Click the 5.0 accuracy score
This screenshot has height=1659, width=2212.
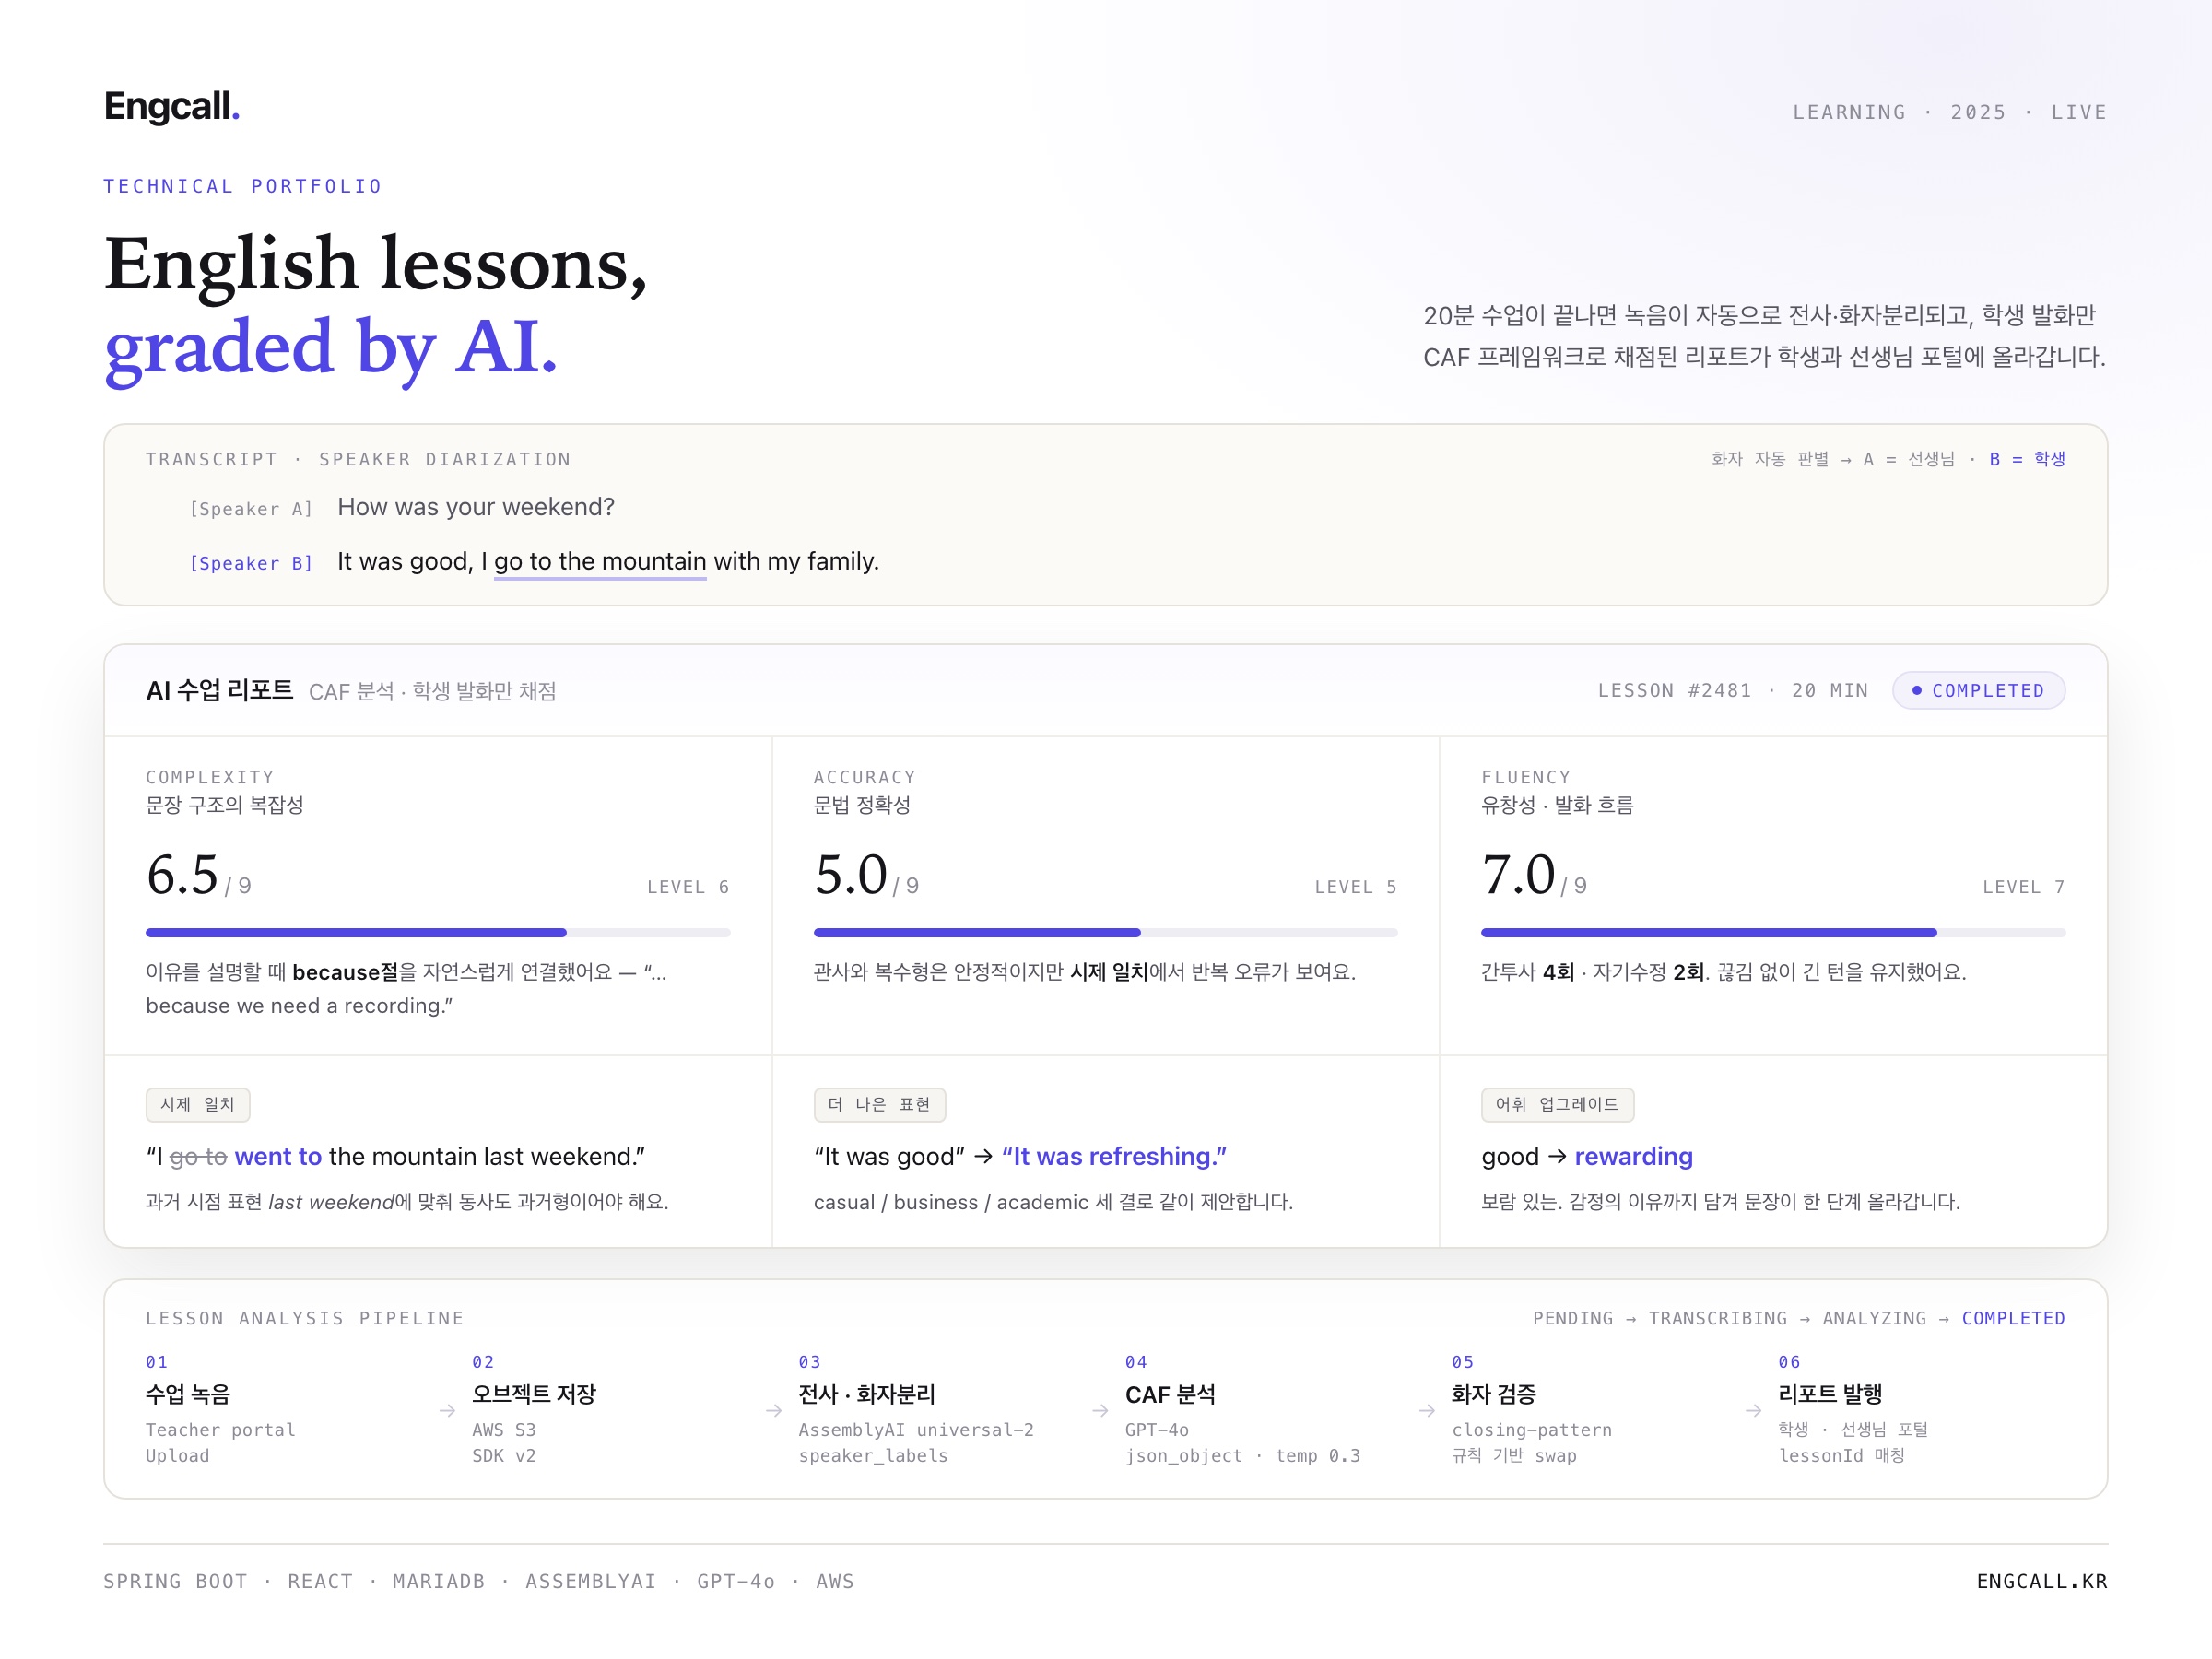point(850,874)
